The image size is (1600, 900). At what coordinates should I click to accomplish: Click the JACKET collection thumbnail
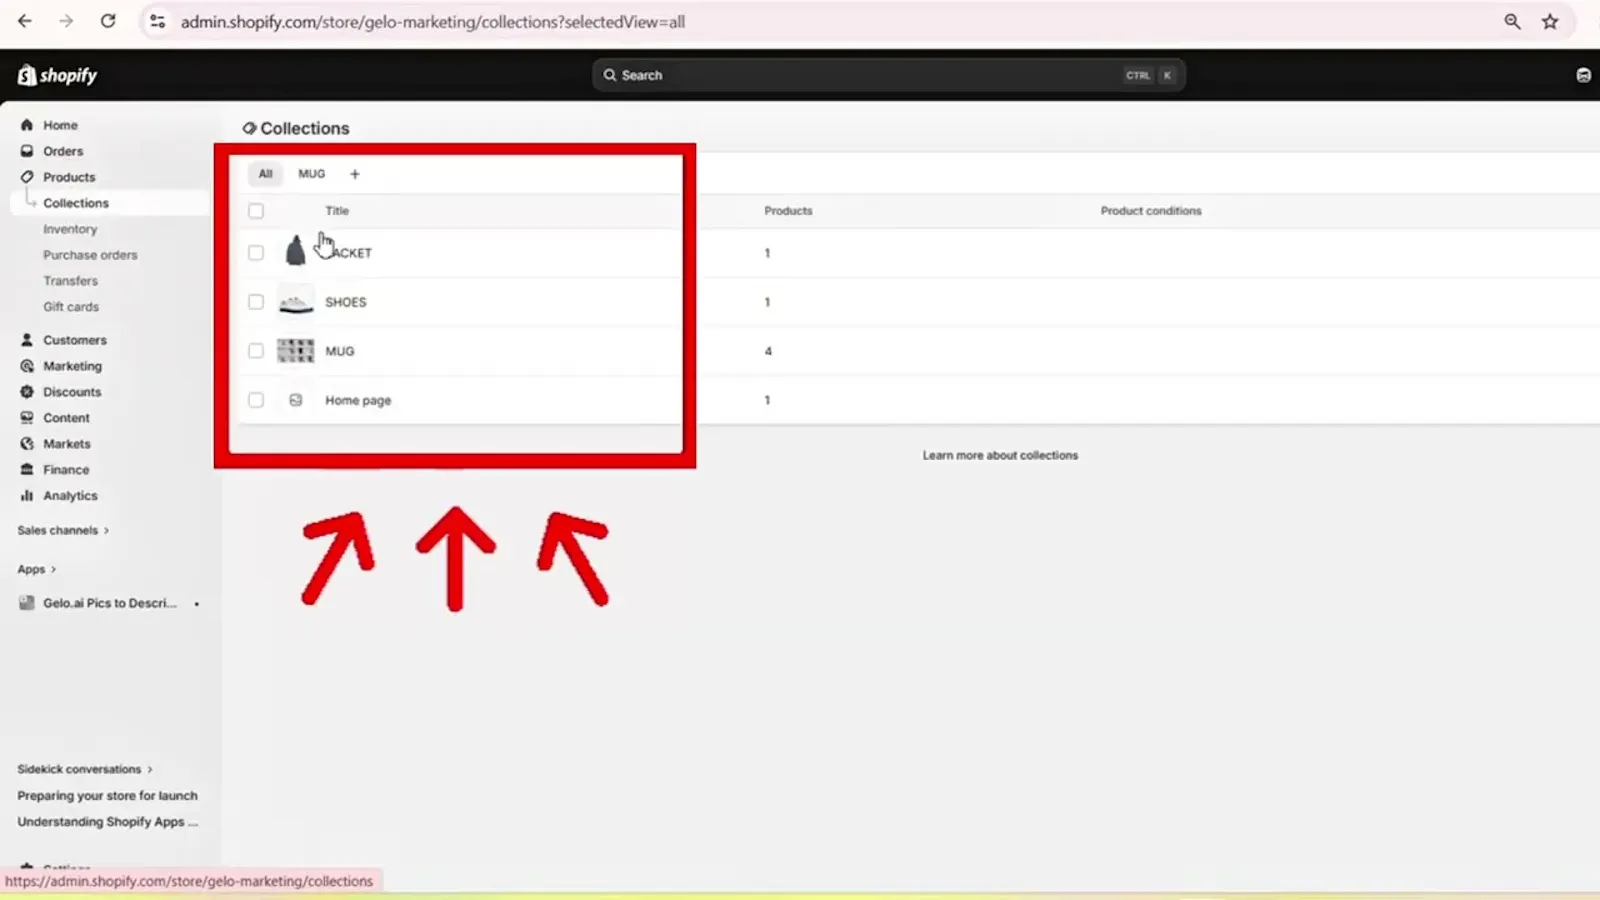click(x=295, y=251)
